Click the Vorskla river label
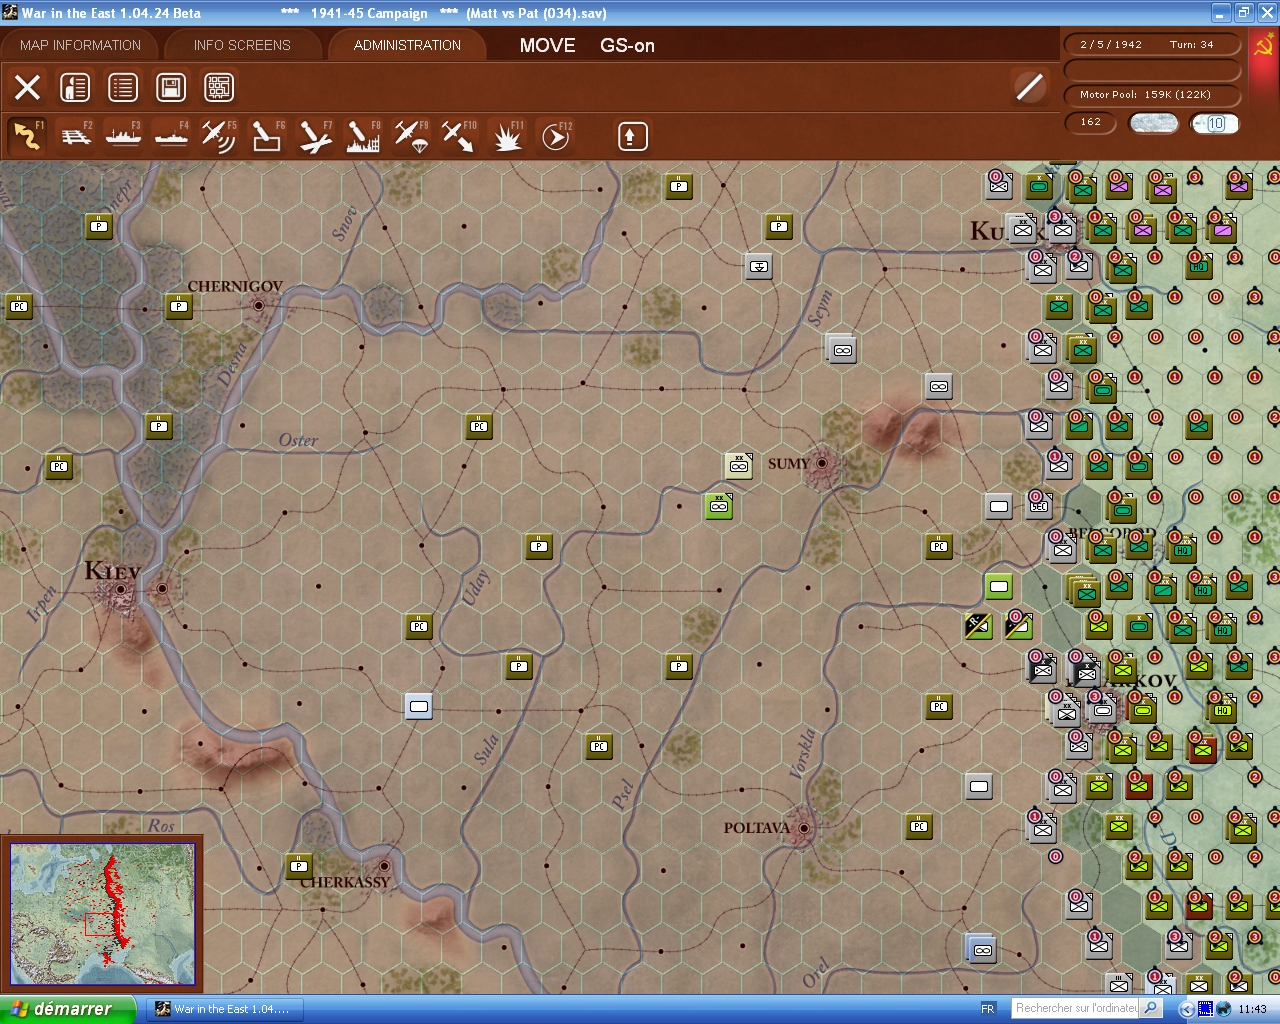1280x1024 pixels. pos(802,753)
